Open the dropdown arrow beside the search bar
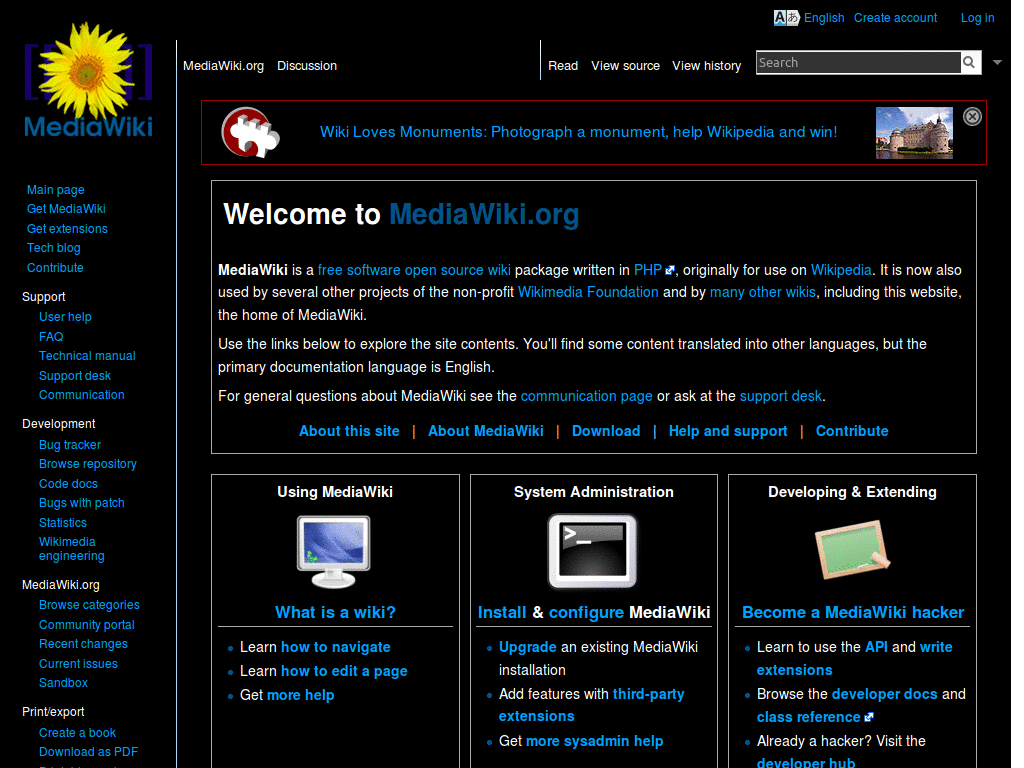The image size is (1024, 768). [x=996, y=62]
